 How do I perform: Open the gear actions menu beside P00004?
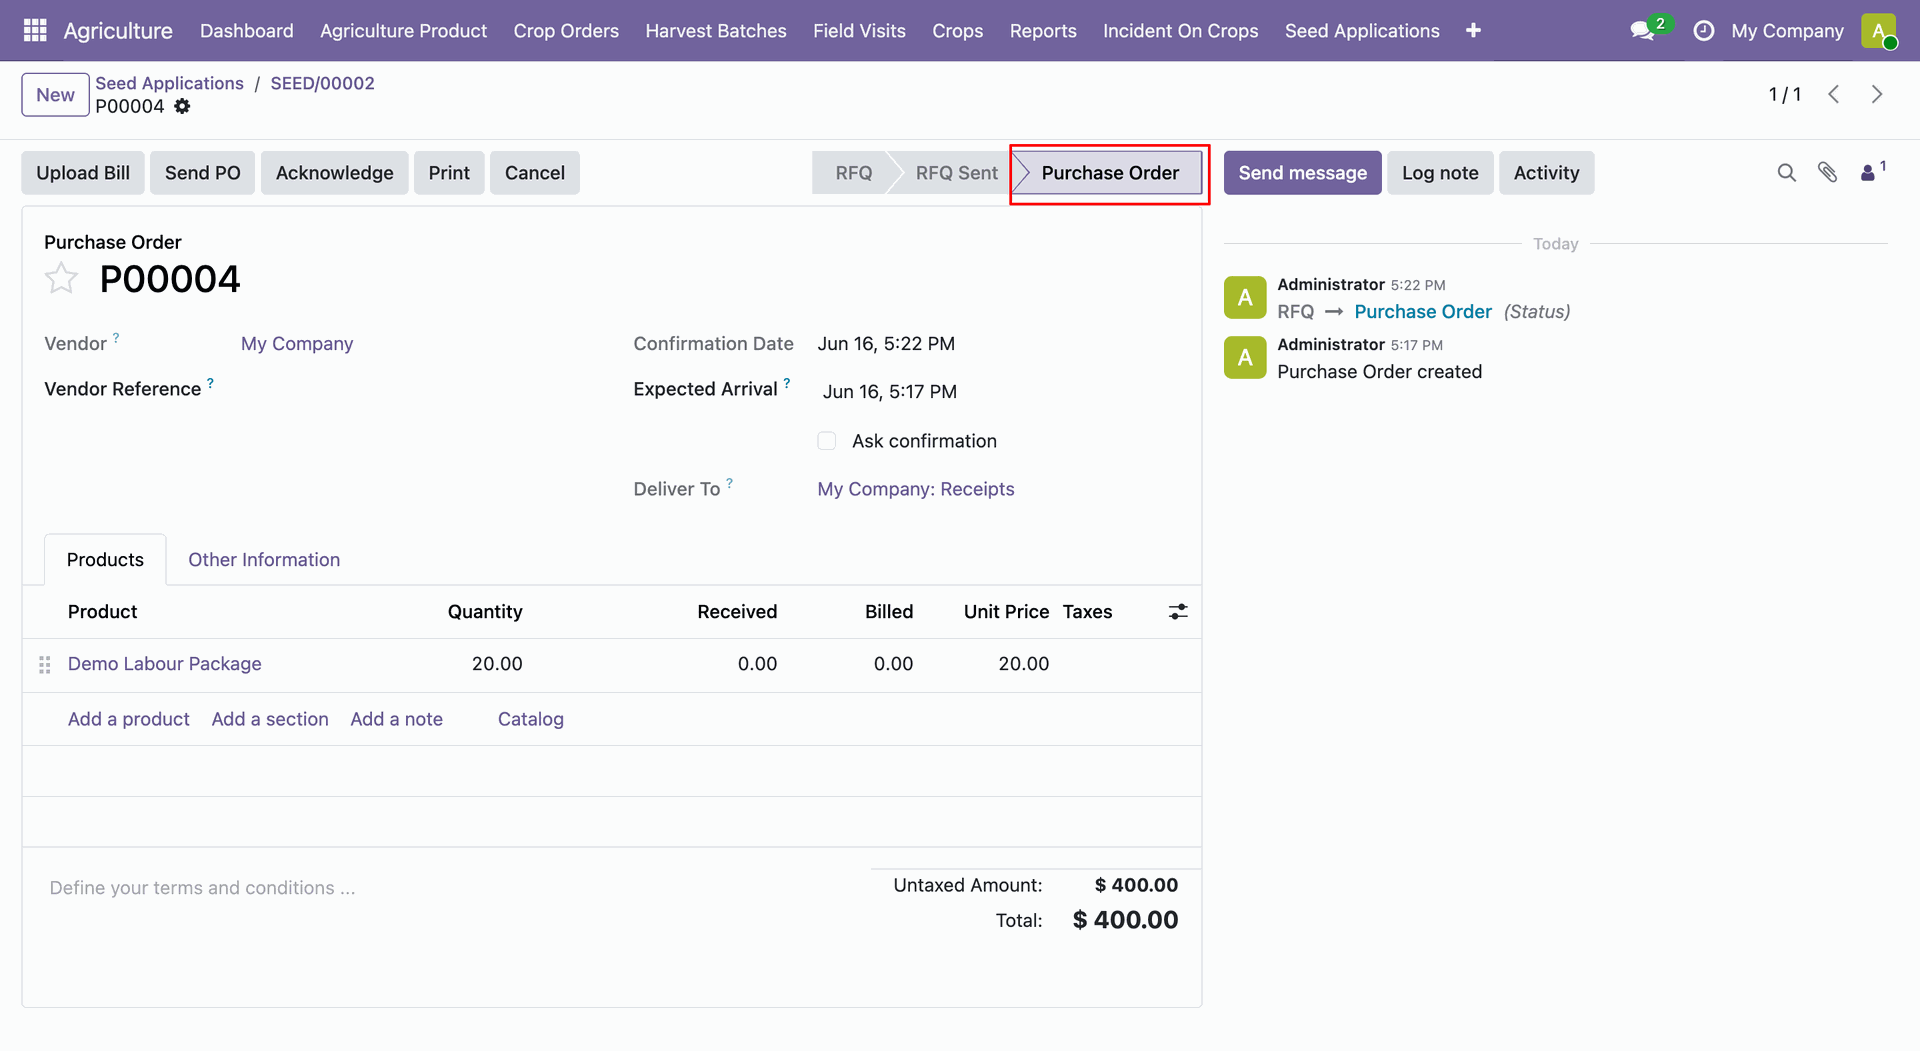click(x=182, y=106)
